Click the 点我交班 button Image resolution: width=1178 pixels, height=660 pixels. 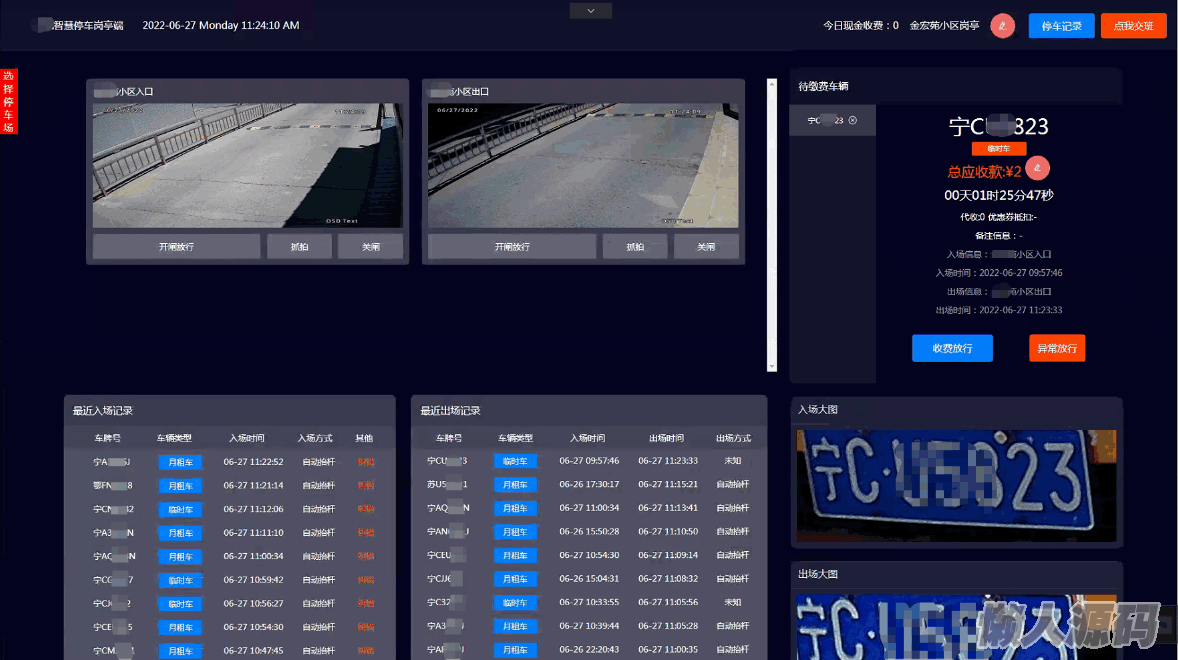[1133, 26]
